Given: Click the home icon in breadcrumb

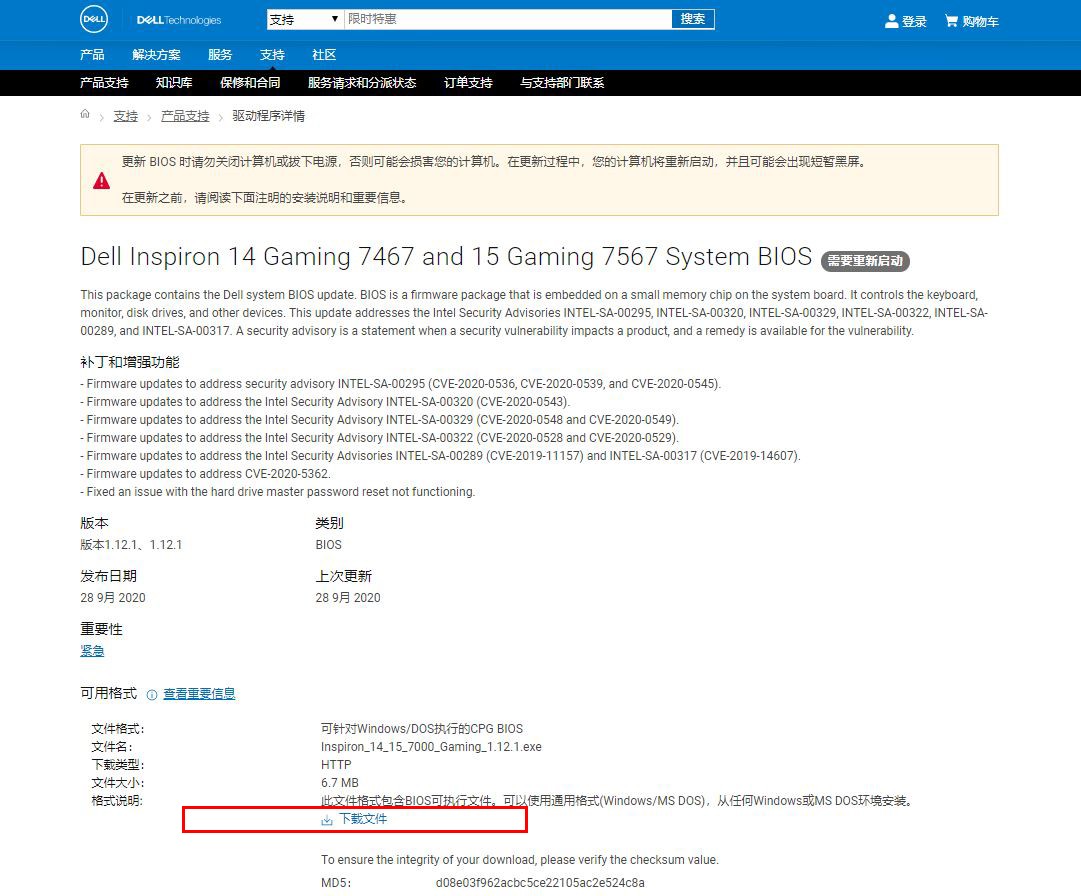Looking at the screenshot, I should point(85,115).
